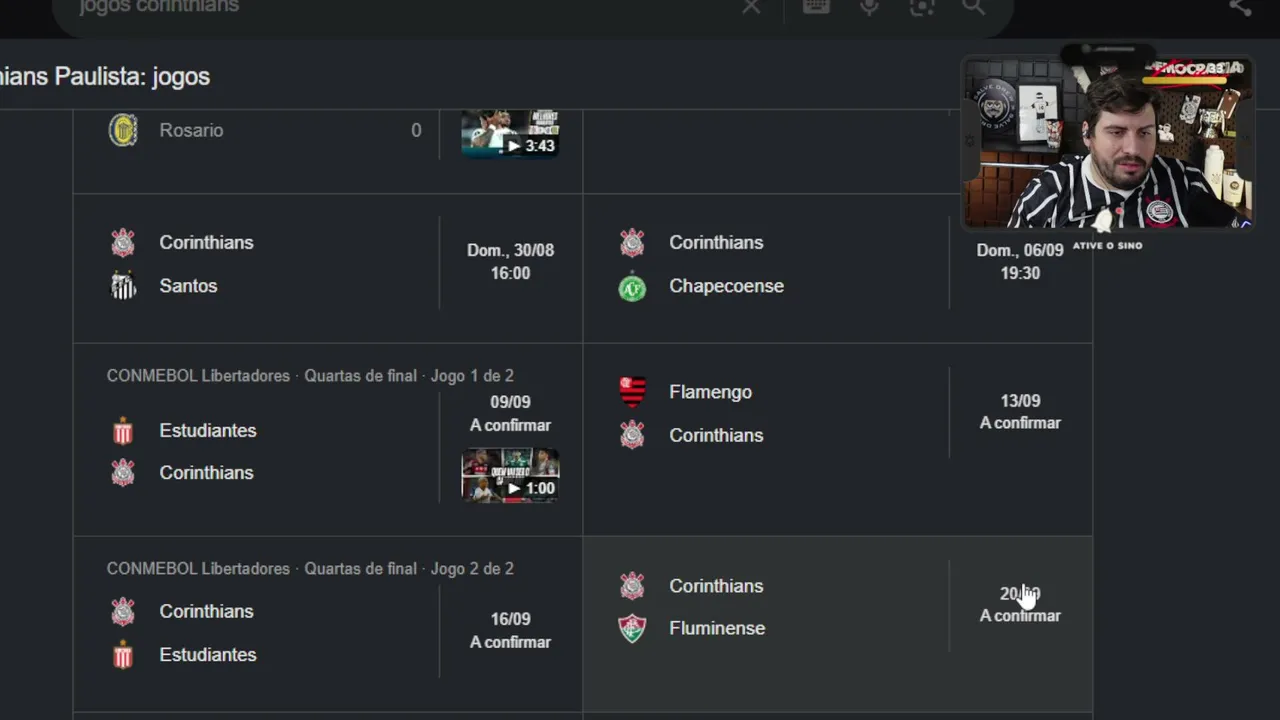Screen dimensions: 1280x720
Task: Open the Corinthians vs Estudiantes match on 16/09
Action: pyautogui.click(x=328, y=624)
